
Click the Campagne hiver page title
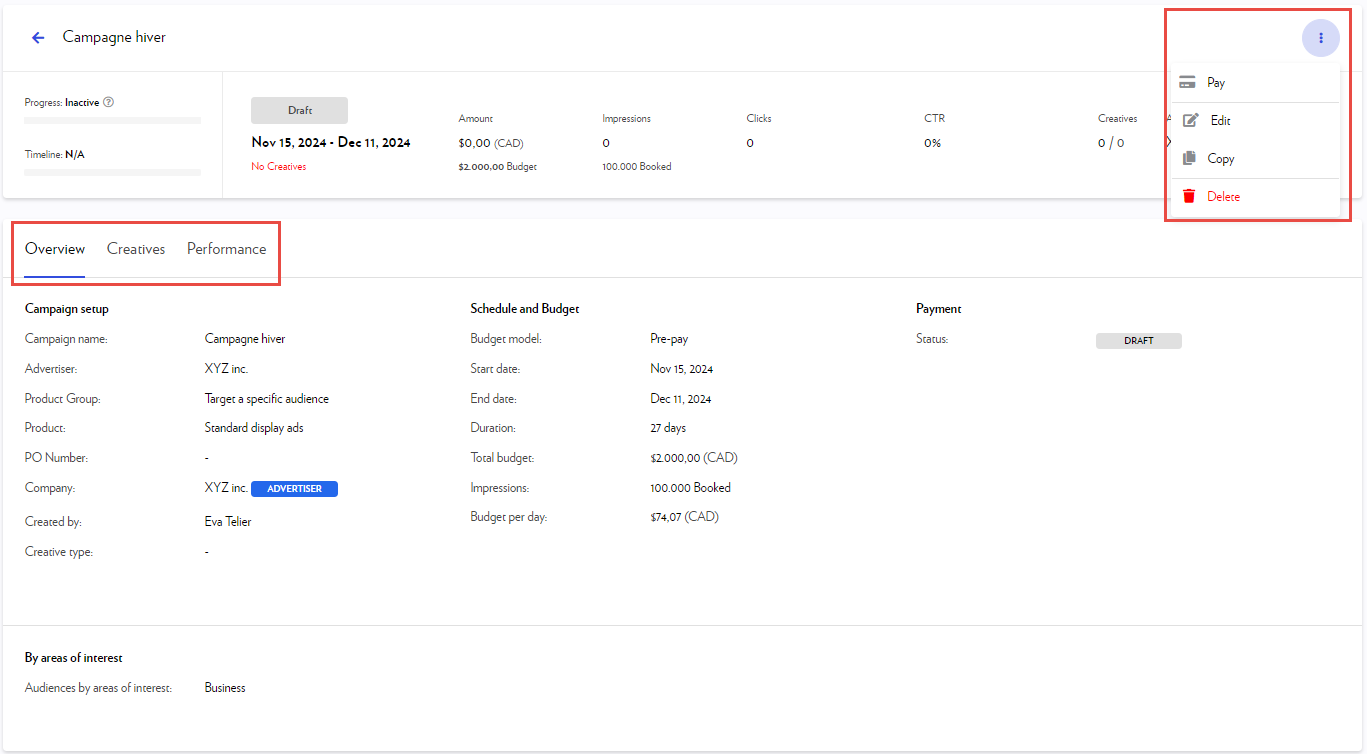[x=114, y=37]
